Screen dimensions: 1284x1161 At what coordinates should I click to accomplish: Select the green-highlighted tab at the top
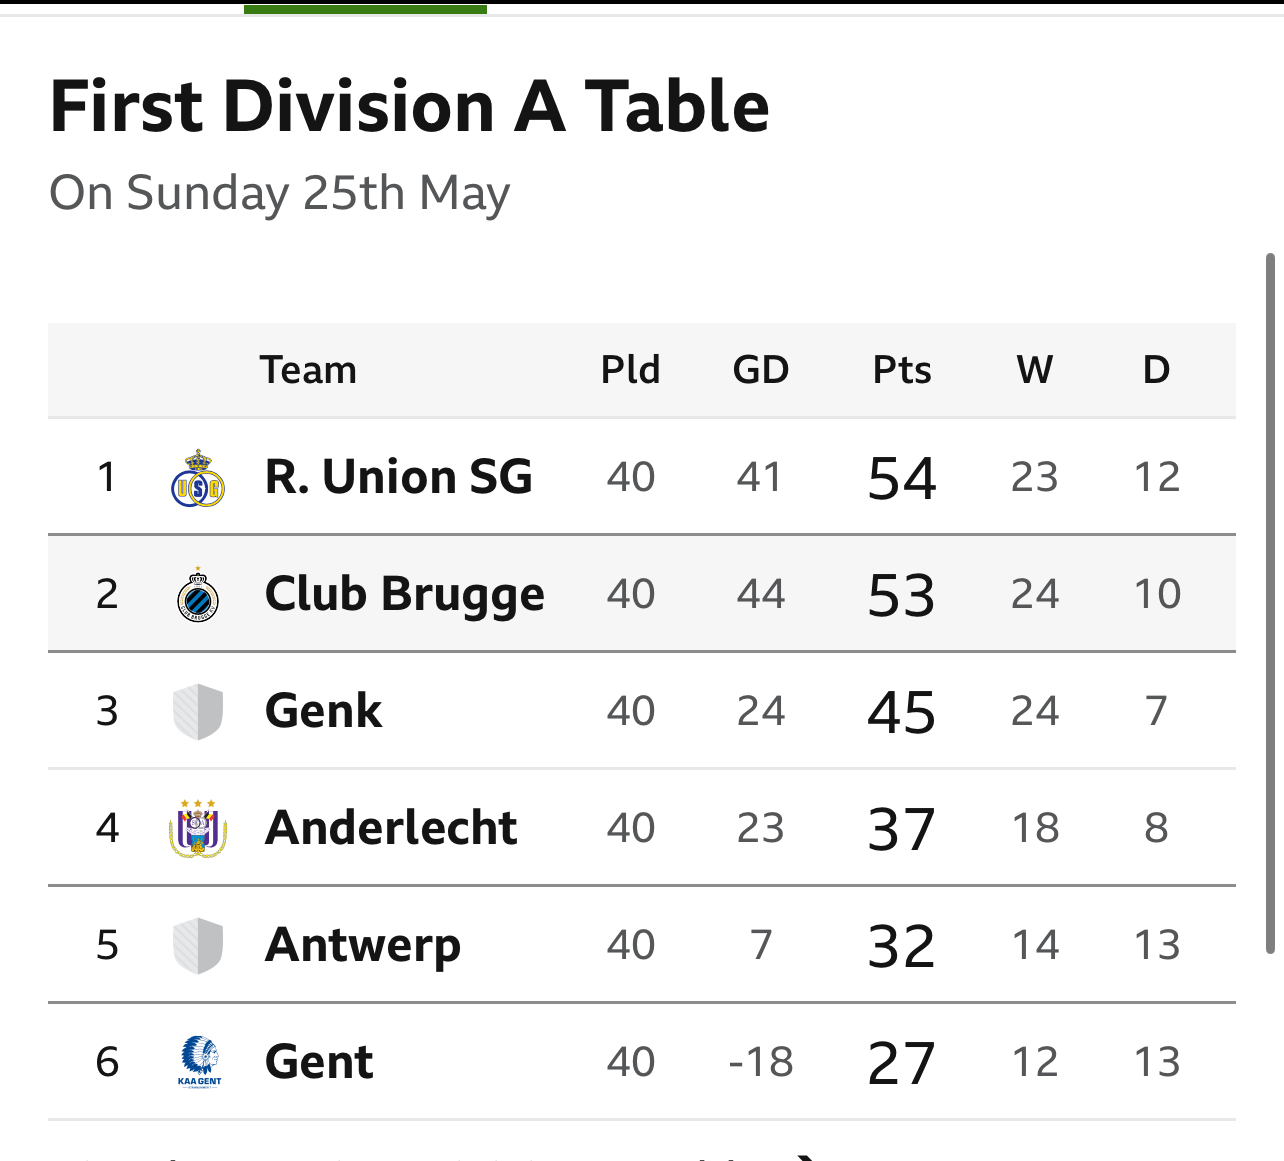(365, 9)
